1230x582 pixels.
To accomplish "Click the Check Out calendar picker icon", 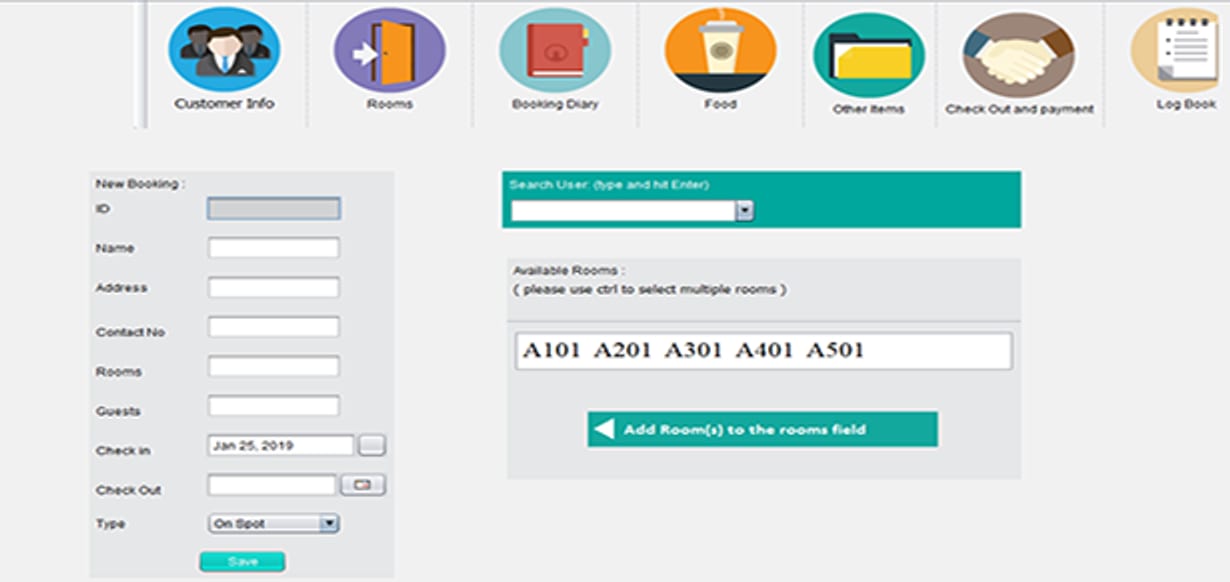I will pos(363,485).
